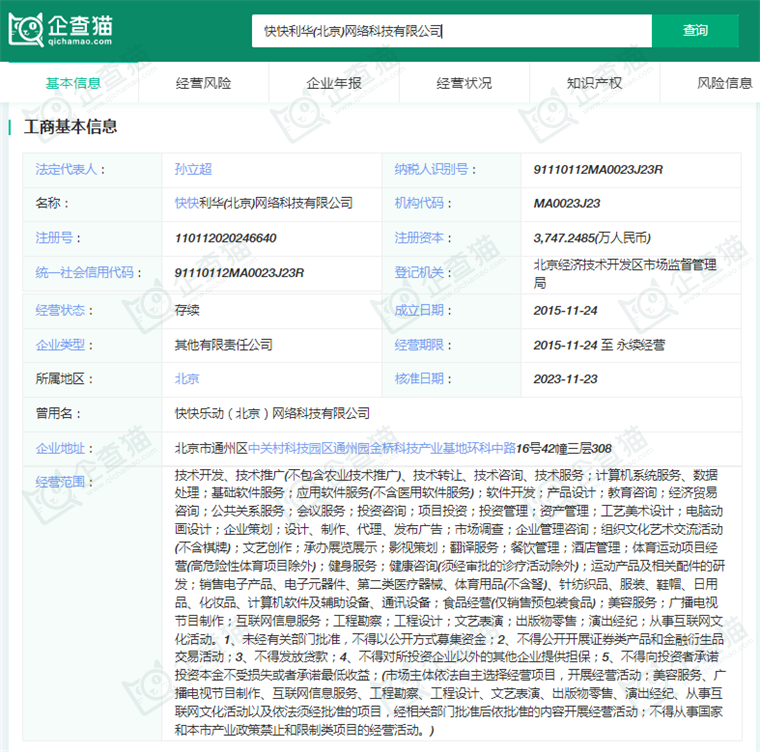Image resolution: width=760 pixels, height=752 pixels.
Task: Click the 北京 region link
Action: pyautogui.click(x=187, y=379)
